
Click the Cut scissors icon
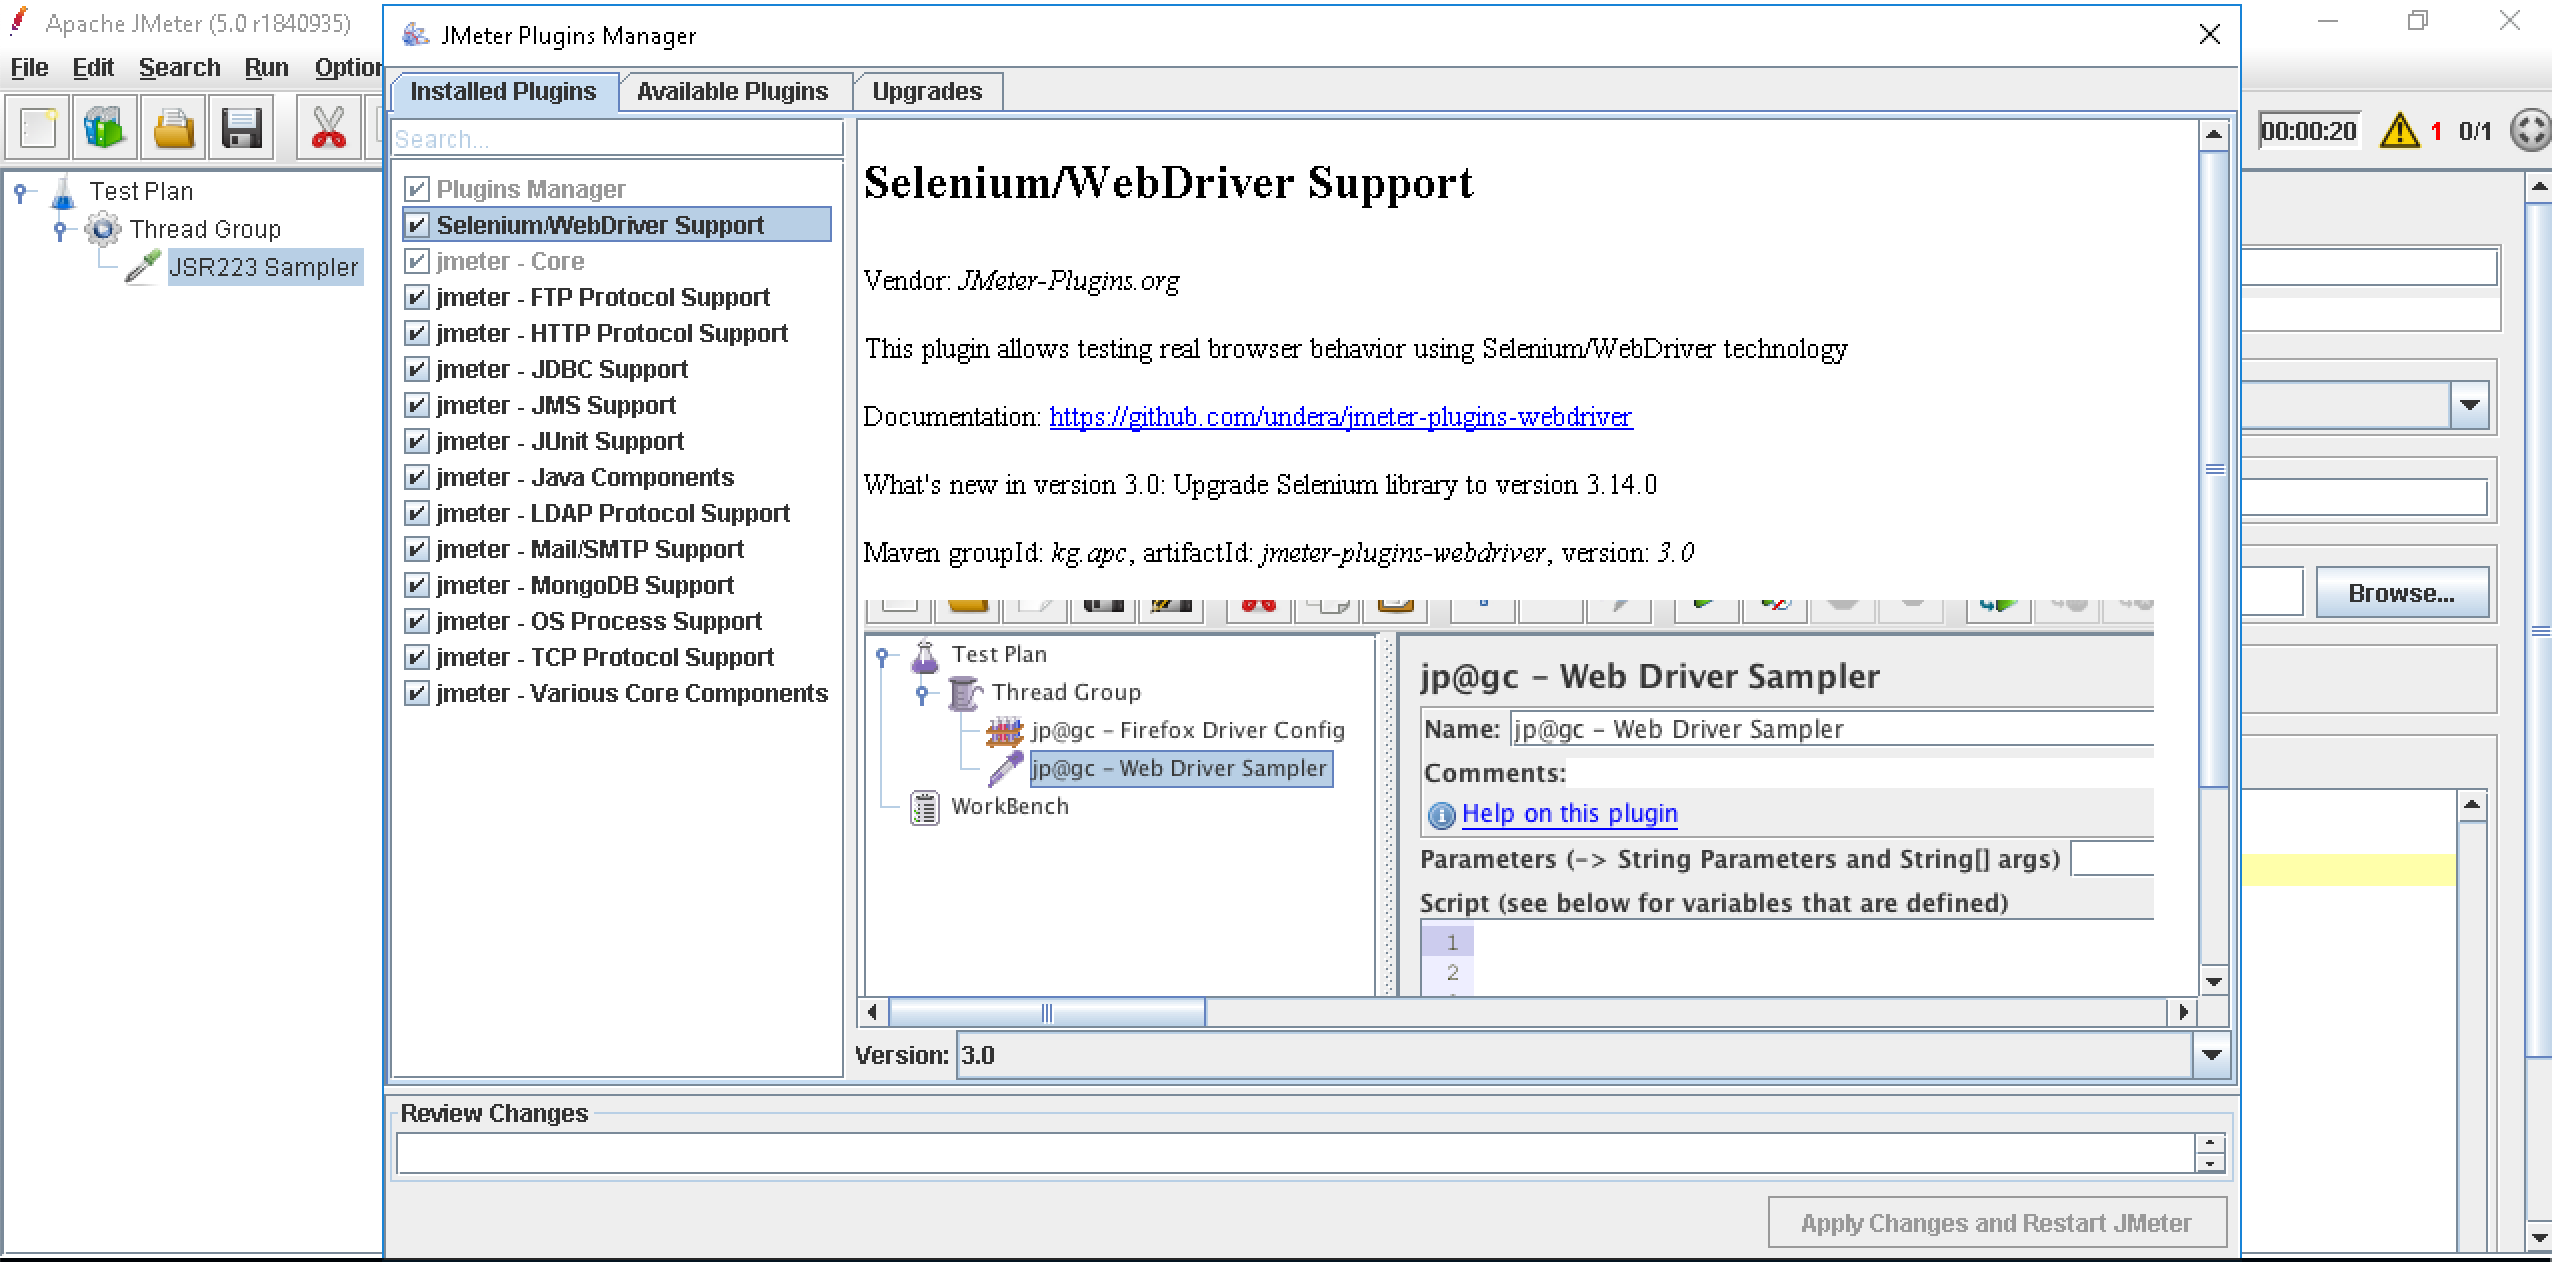pos(328,129)
